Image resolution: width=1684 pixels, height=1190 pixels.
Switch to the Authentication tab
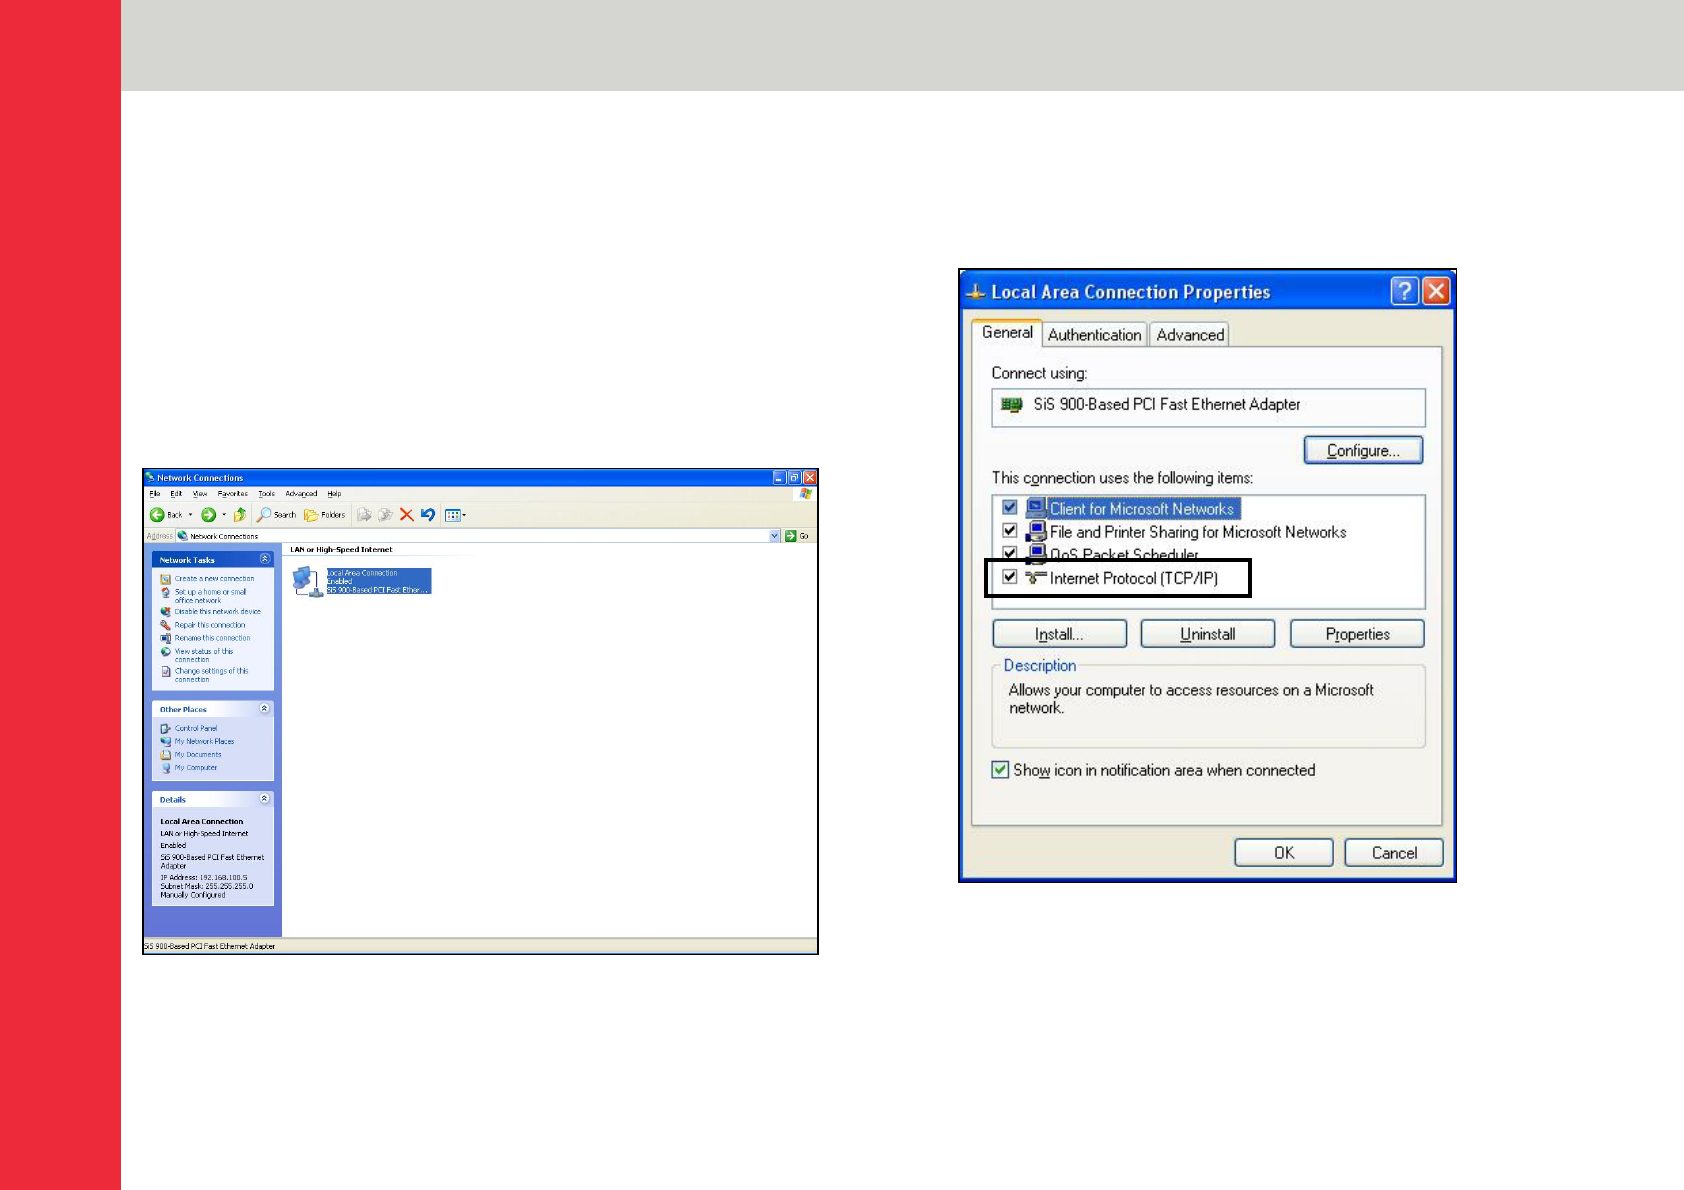[1095, 335]
